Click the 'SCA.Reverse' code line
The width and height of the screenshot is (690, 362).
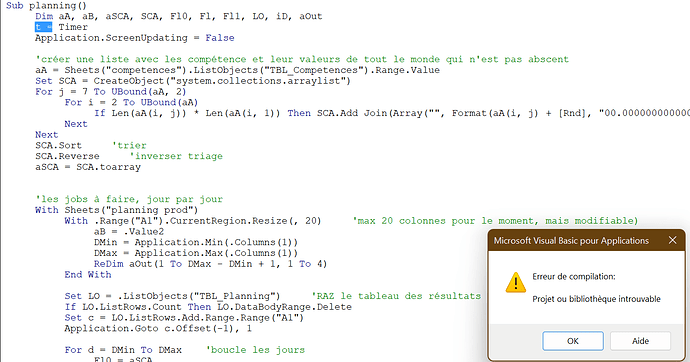click(x=67, y=156)
